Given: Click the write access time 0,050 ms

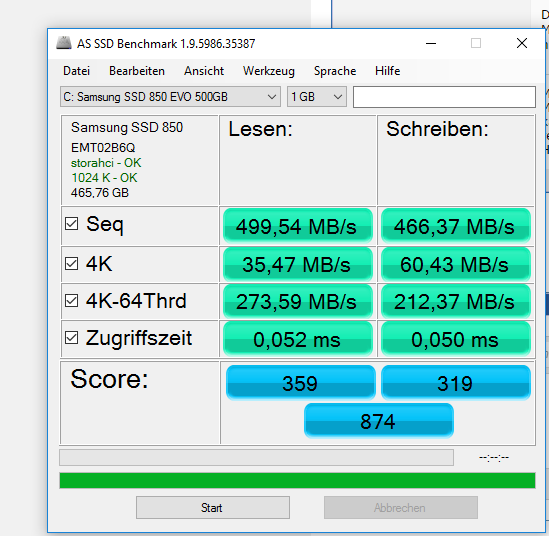Looking at the screenshot, I should pos(456,339).
